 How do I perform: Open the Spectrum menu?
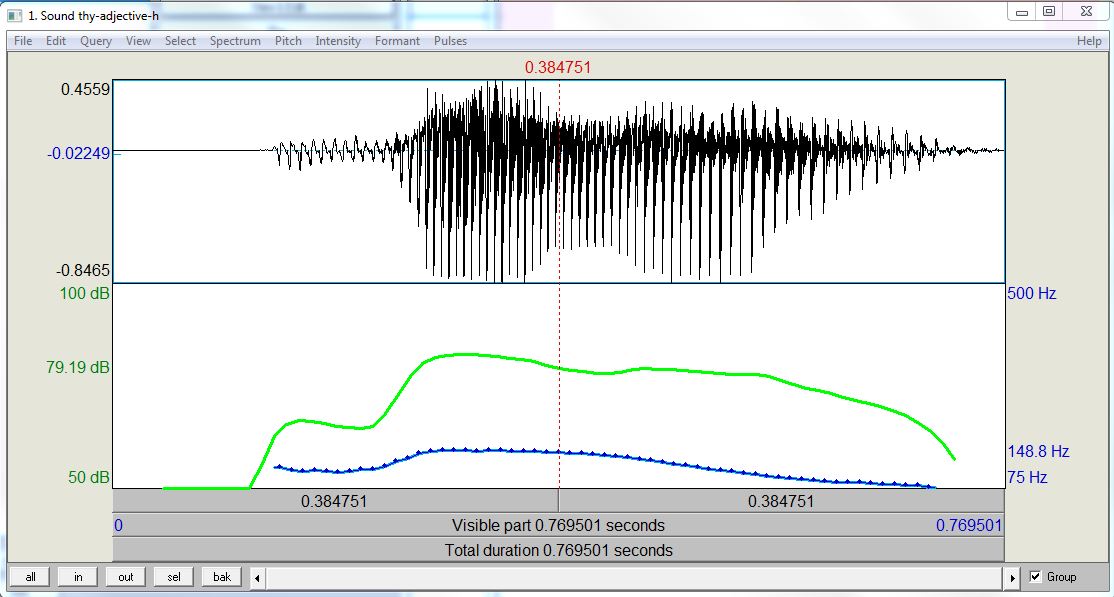[235, 41]
